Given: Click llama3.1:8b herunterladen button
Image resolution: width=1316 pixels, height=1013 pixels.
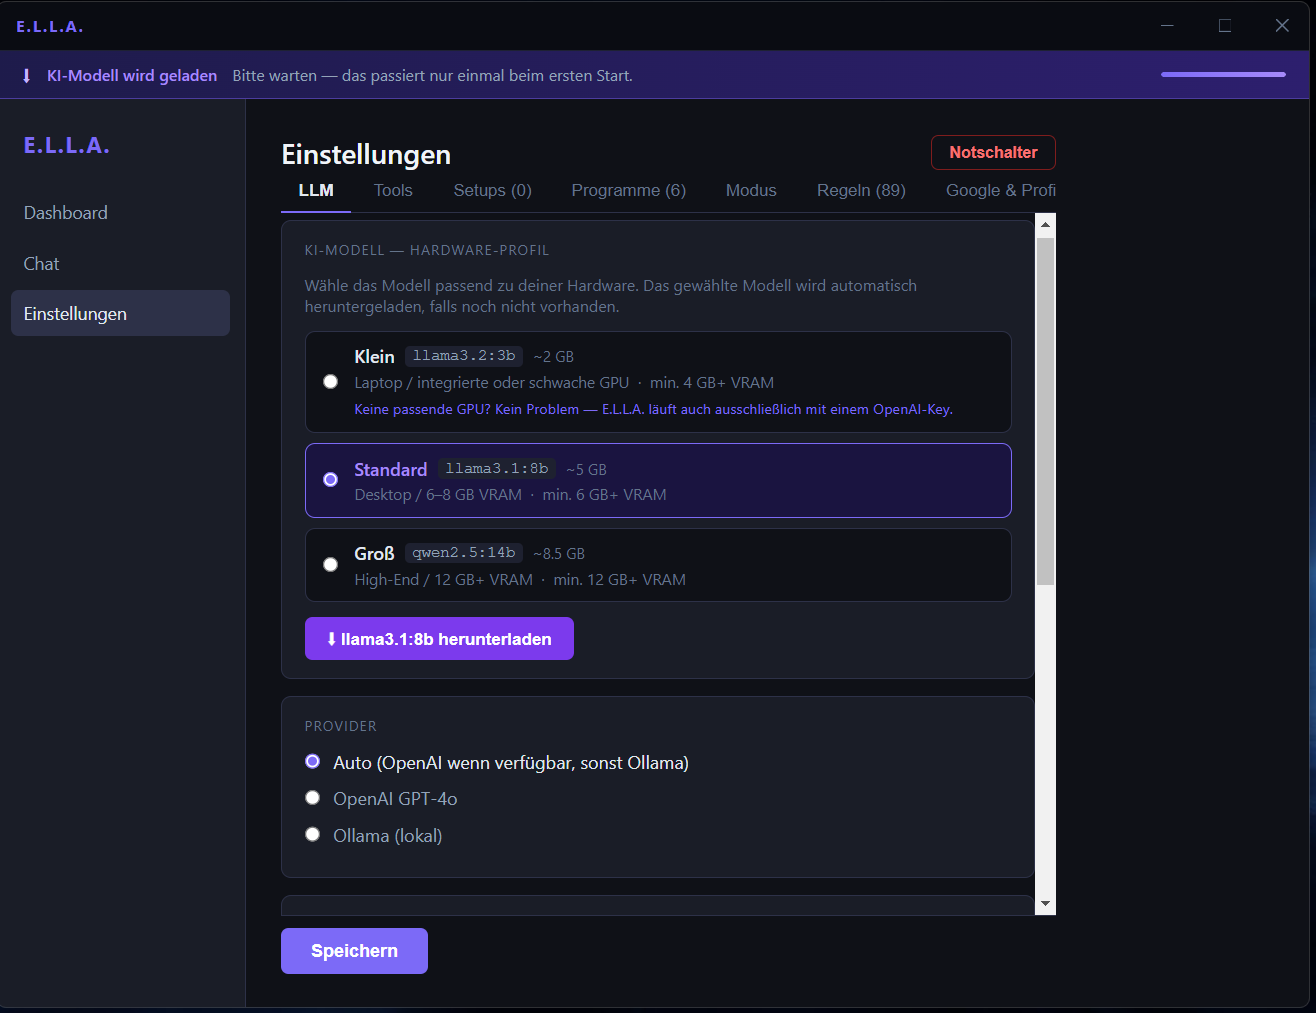Looking at the screenshot, I should pyautogui.click(x=439, y=639).
